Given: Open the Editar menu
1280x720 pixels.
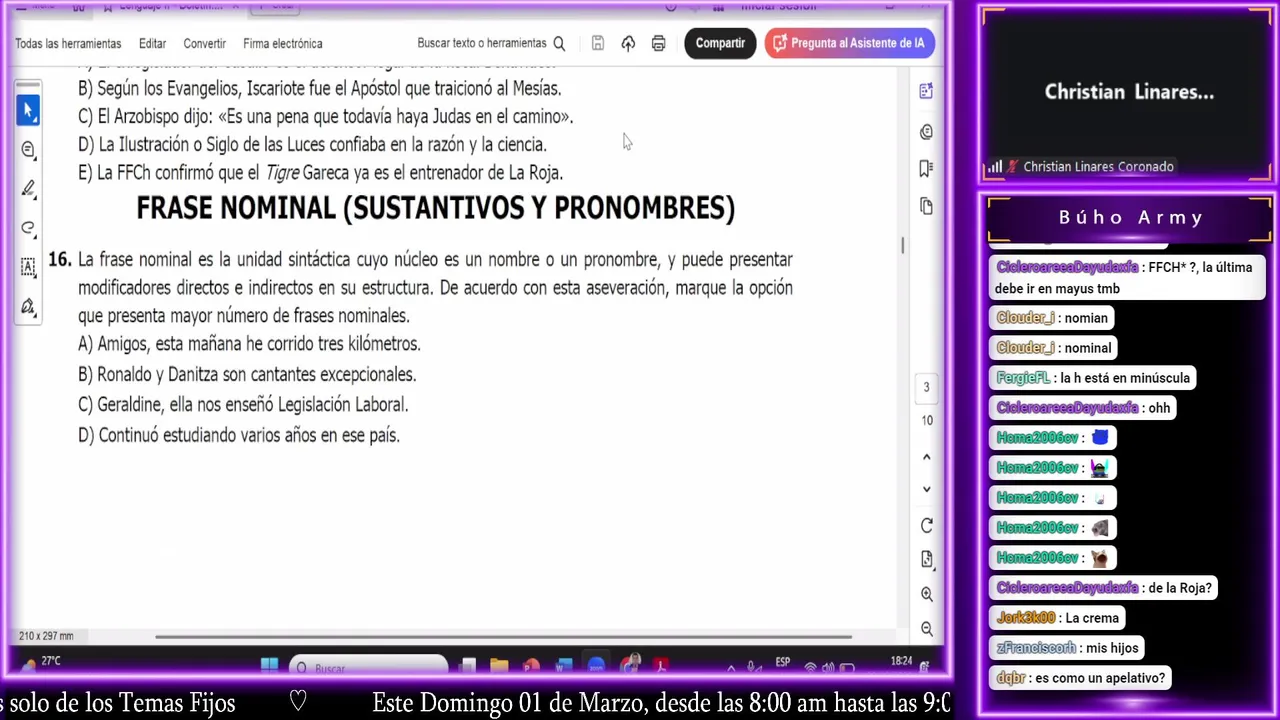Looking at the screenshot, I should pyautogui.click(x=152, y=43).
